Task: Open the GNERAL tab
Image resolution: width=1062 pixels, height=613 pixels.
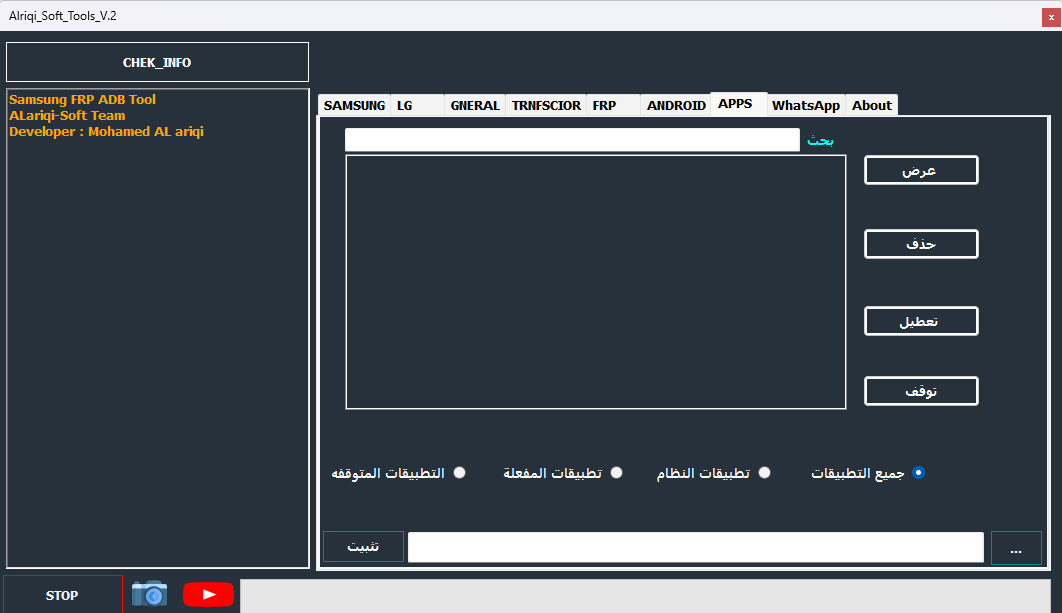Action: tap(474, 104)
